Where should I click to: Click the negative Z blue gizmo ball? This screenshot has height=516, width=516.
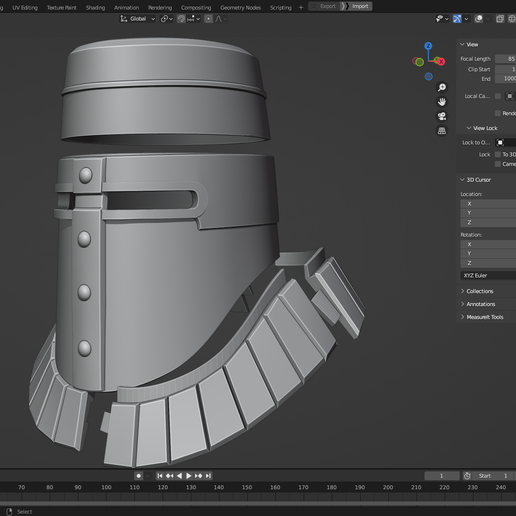pyautogui.click(x=429, y=77)
